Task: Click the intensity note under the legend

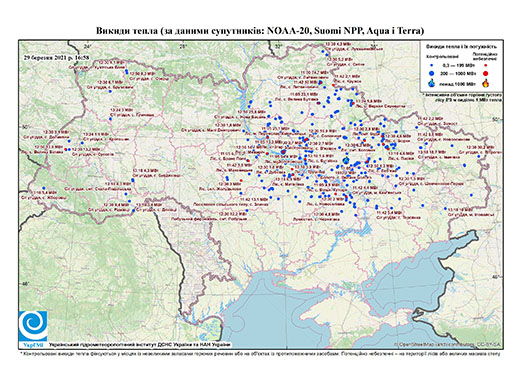Action: click(x=463, y=97)
